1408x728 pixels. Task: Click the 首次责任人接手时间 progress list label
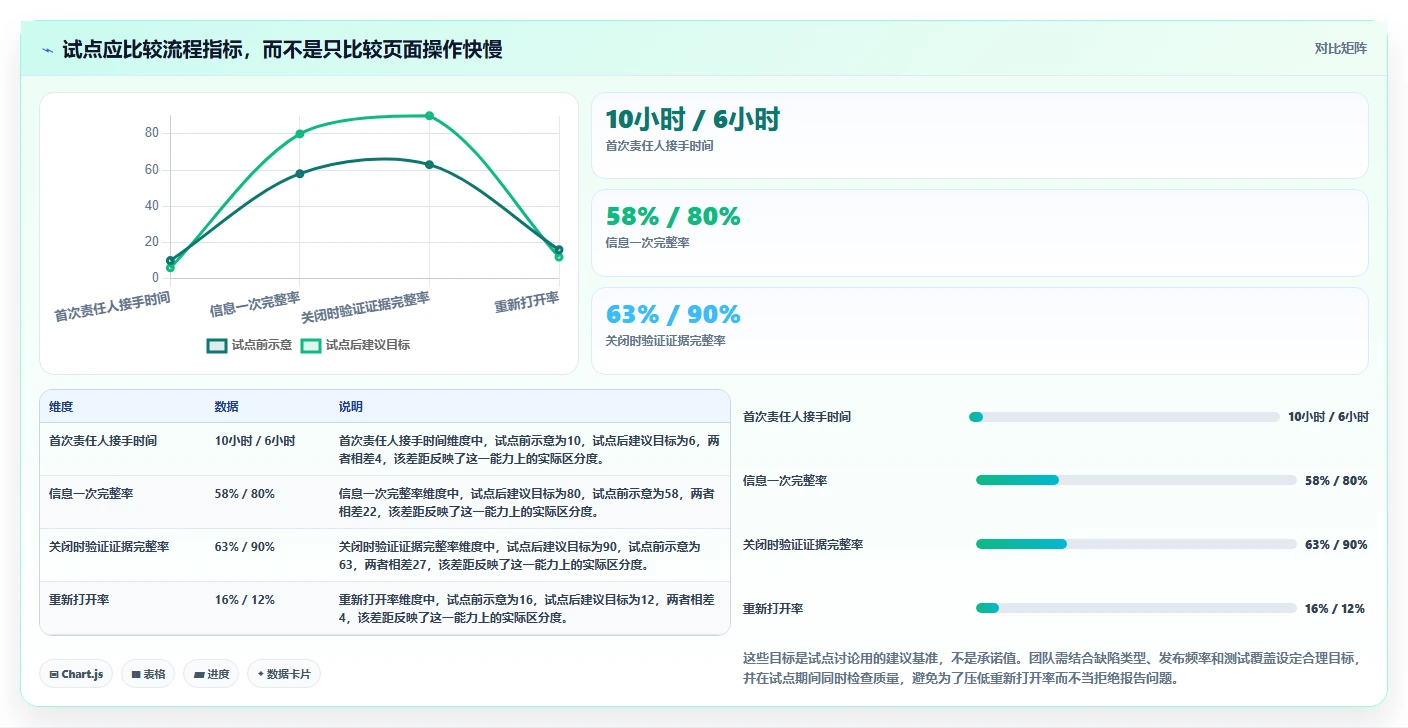click(797, 417)
